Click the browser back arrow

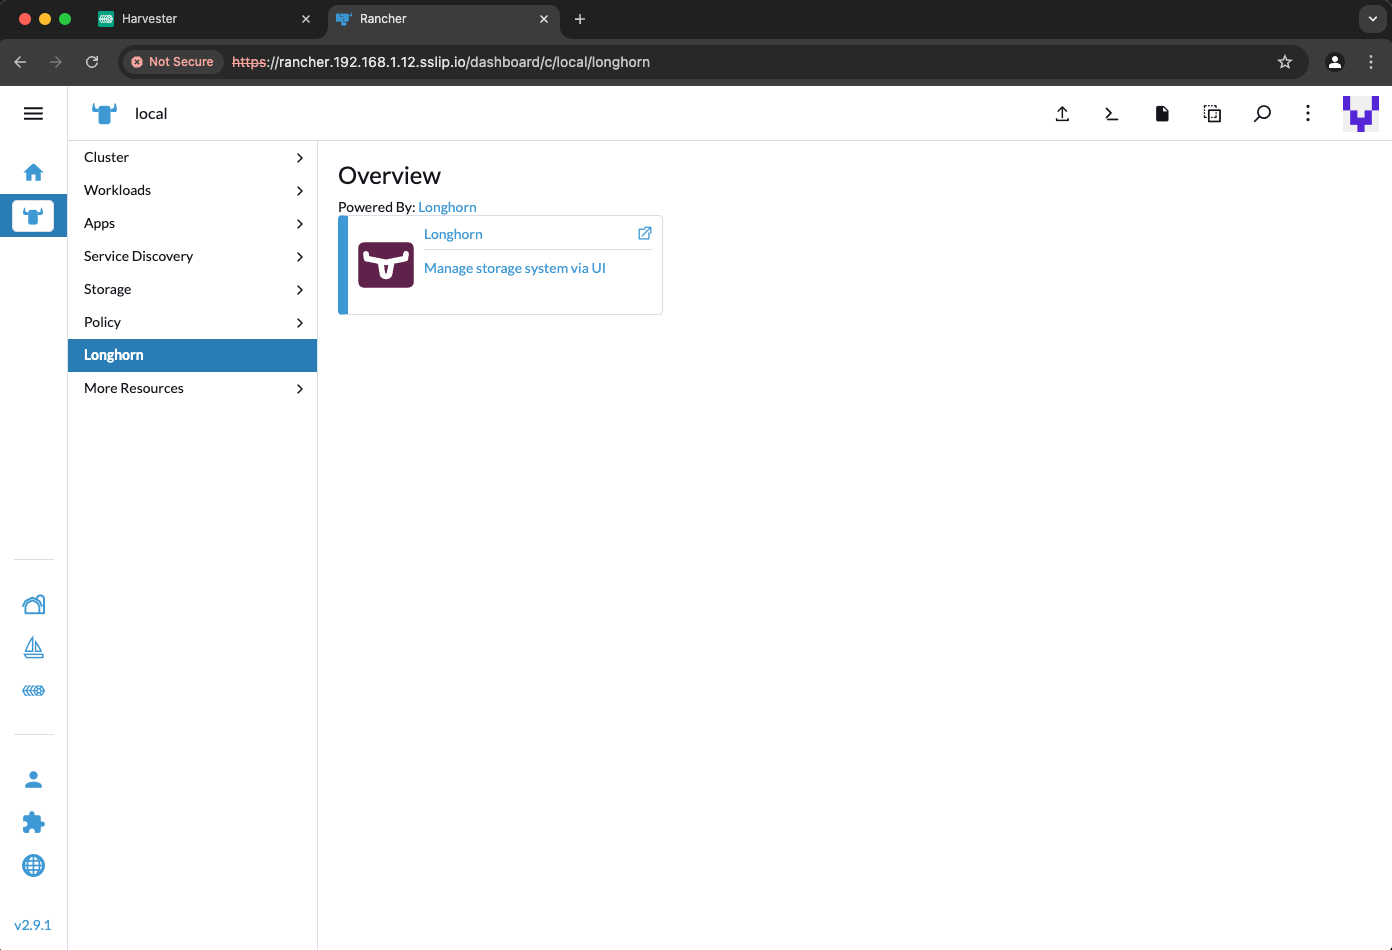click(20, 62)
